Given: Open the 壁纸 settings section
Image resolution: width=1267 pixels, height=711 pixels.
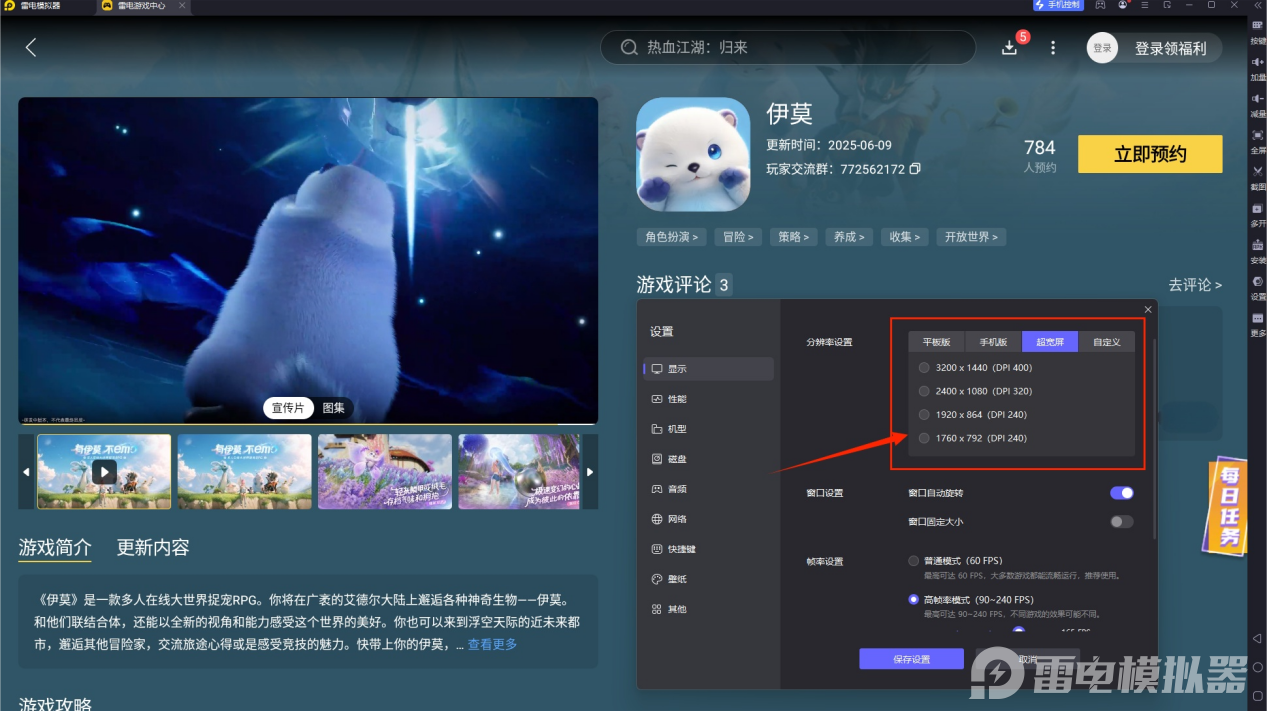Looking at the screenshot, I should (709, 579).
